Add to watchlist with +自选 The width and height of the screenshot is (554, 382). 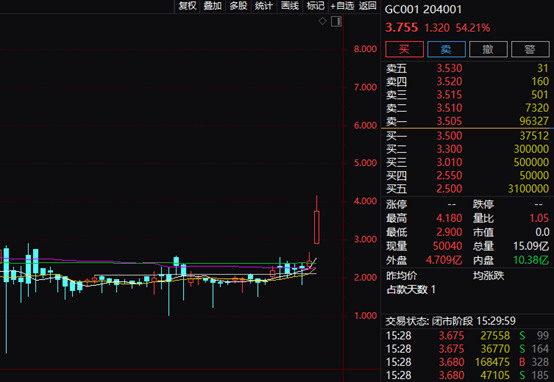[x=342, y=6]
